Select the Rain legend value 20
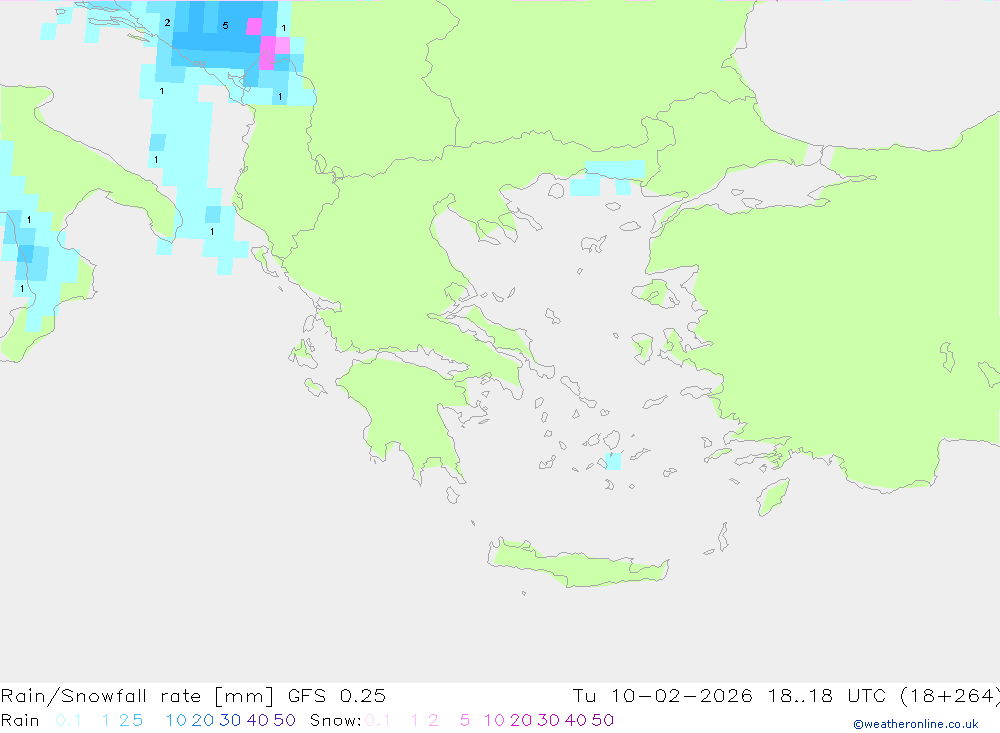The width and height of the screenshot is (1000, 733). [203, 720]
